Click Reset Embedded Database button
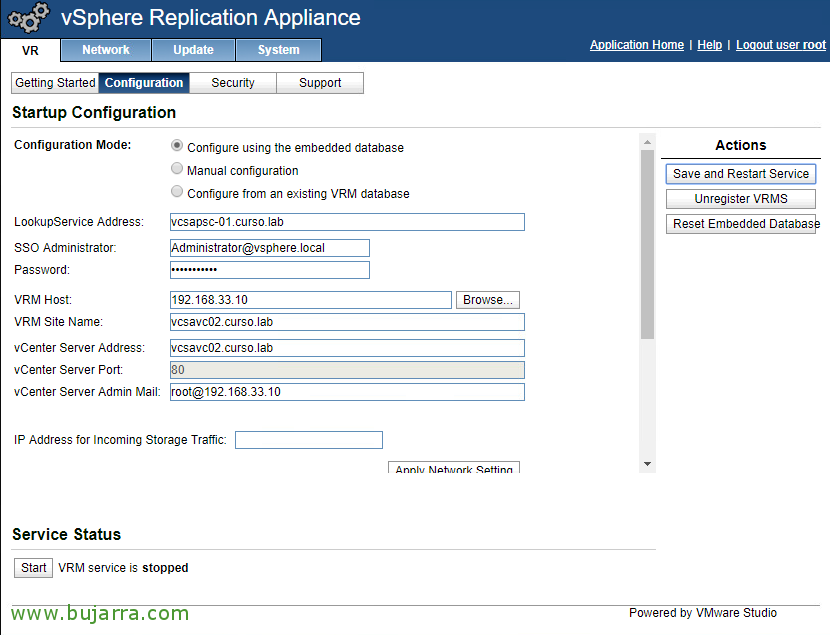Viewport: 830px width, 635px height. coord(741,224)
